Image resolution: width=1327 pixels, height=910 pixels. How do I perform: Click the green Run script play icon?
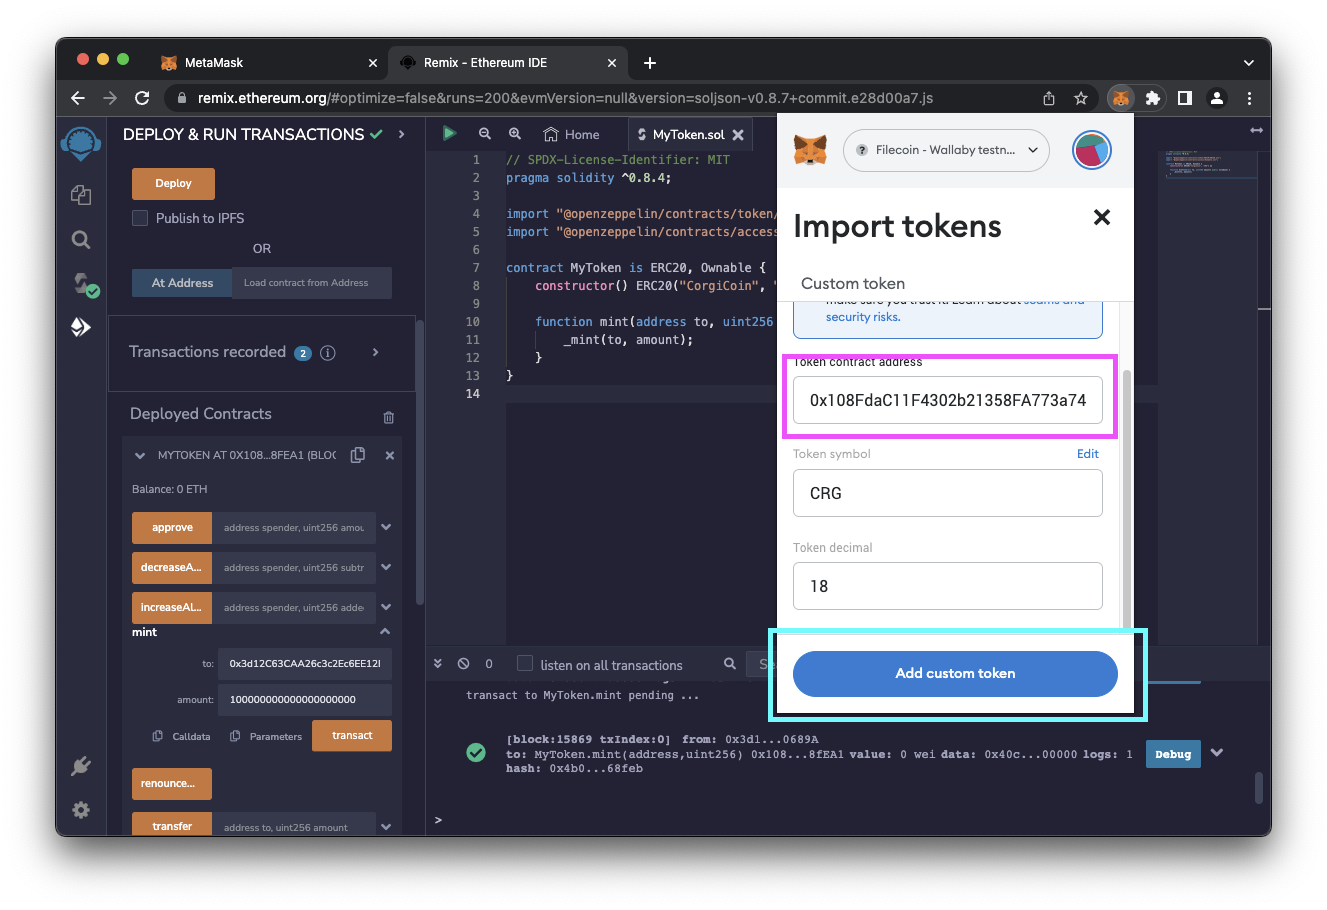pyautogui.click(x=450, y=133)
